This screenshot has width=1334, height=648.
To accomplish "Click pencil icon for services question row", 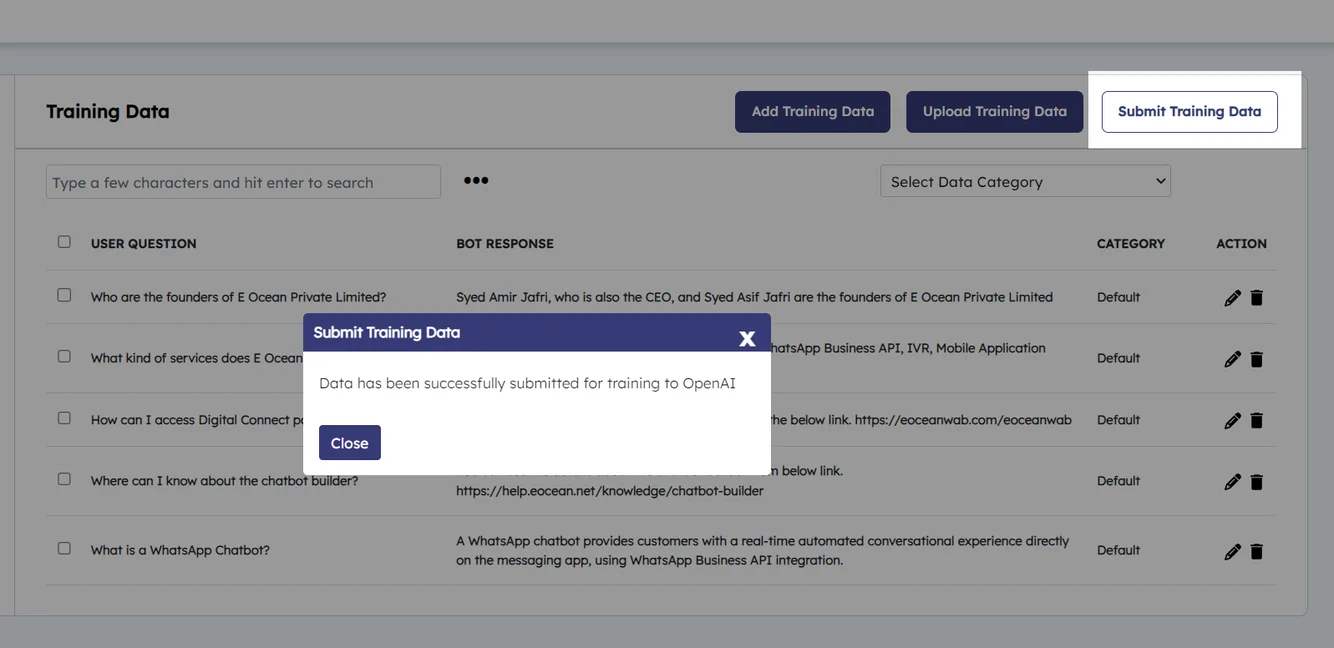I will point(1232,359).
